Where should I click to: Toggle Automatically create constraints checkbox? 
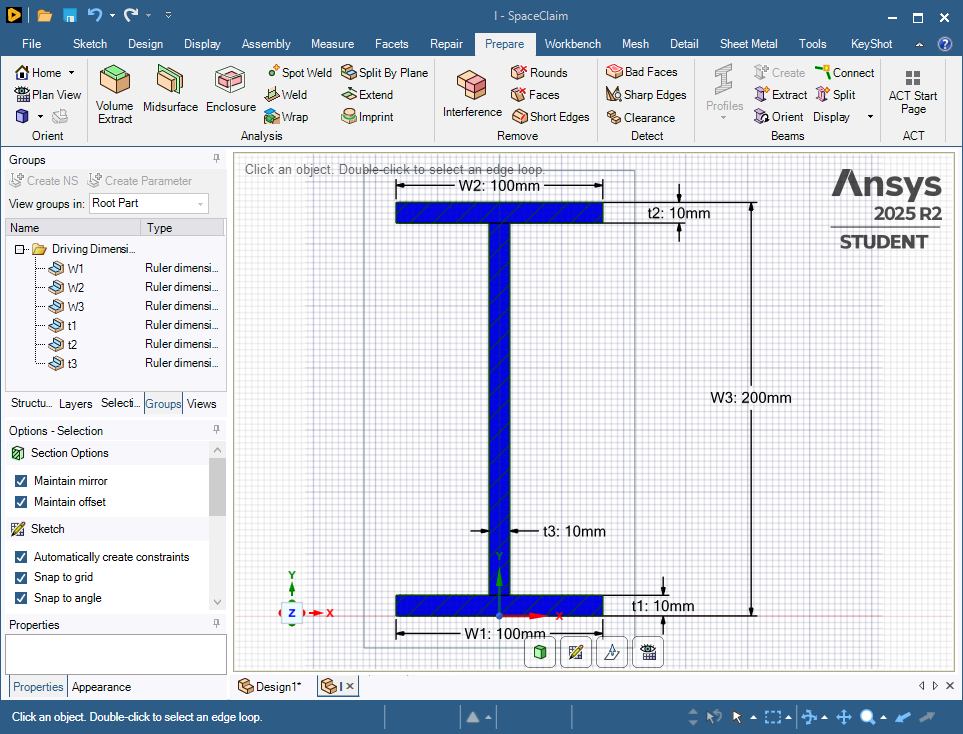tap(21, 557)
